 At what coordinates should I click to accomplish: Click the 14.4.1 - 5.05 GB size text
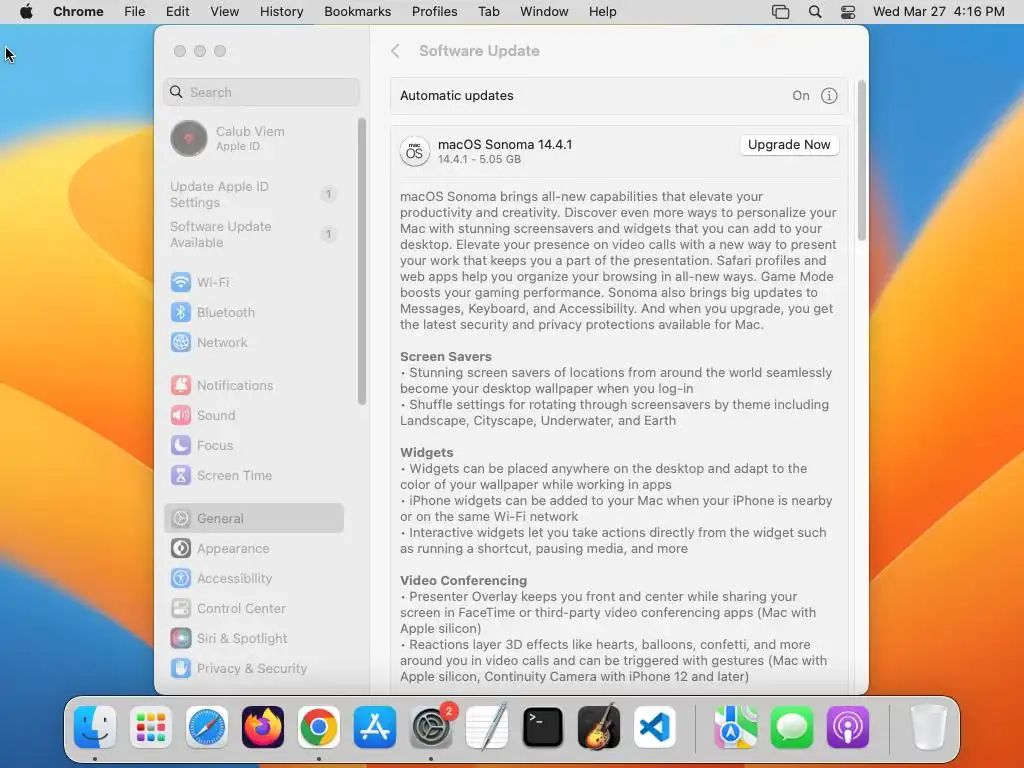click(479, 159)
